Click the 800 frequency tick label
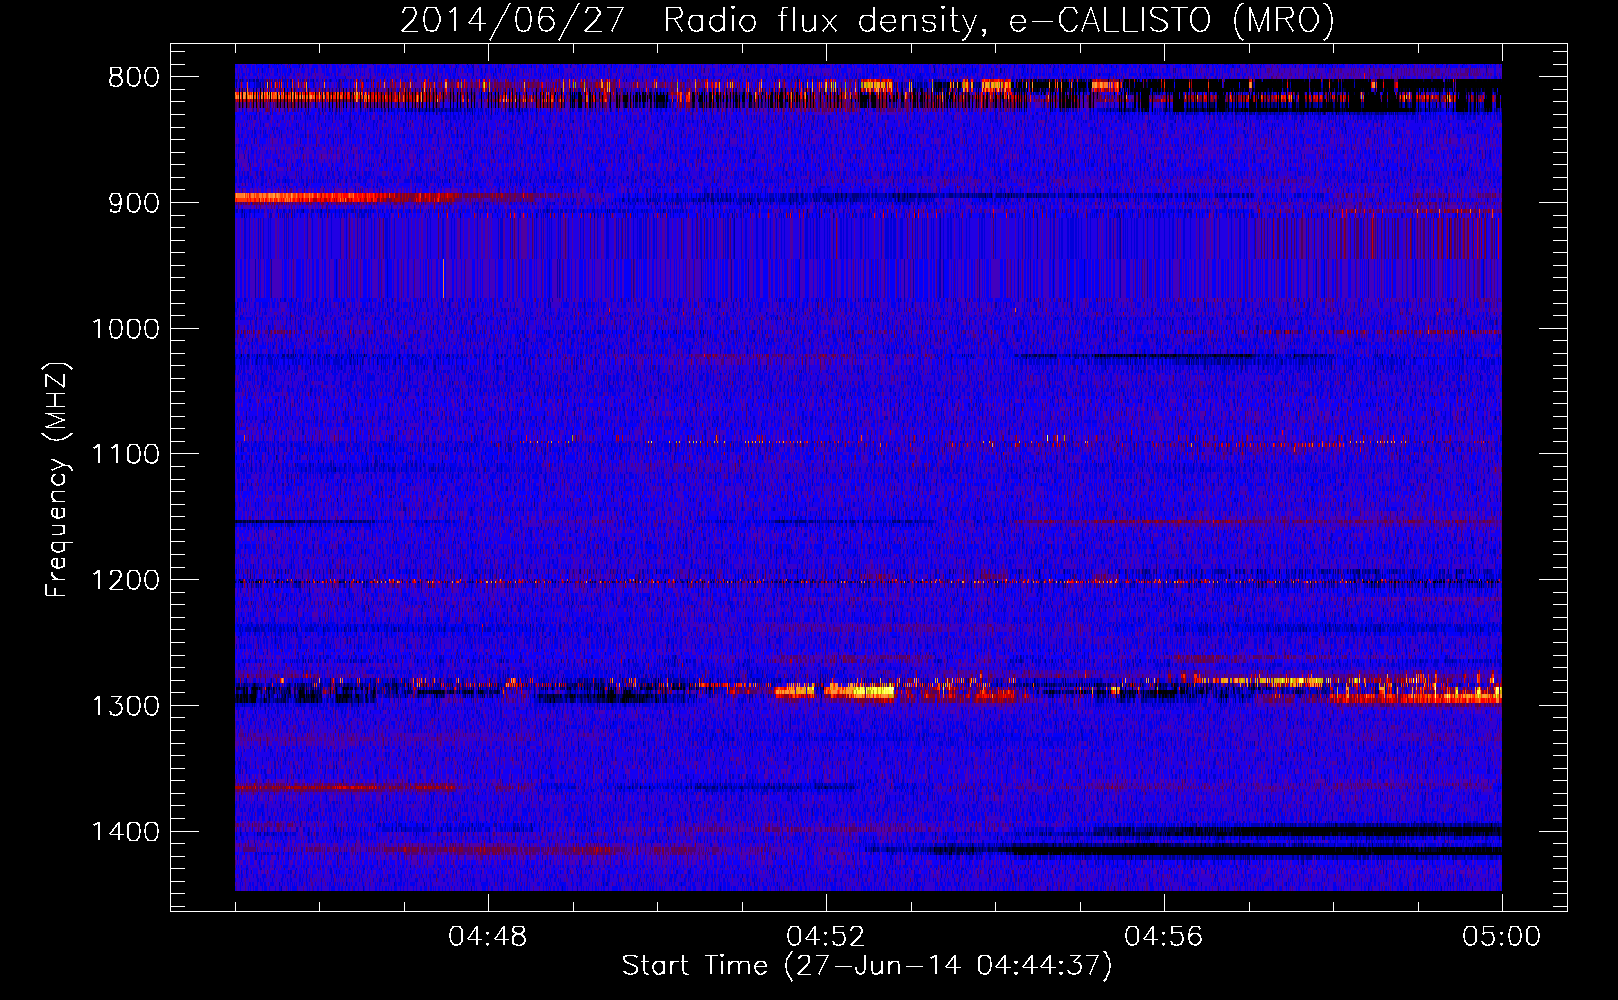The height and width of the screenshot is (1000, 1618). 134,78
